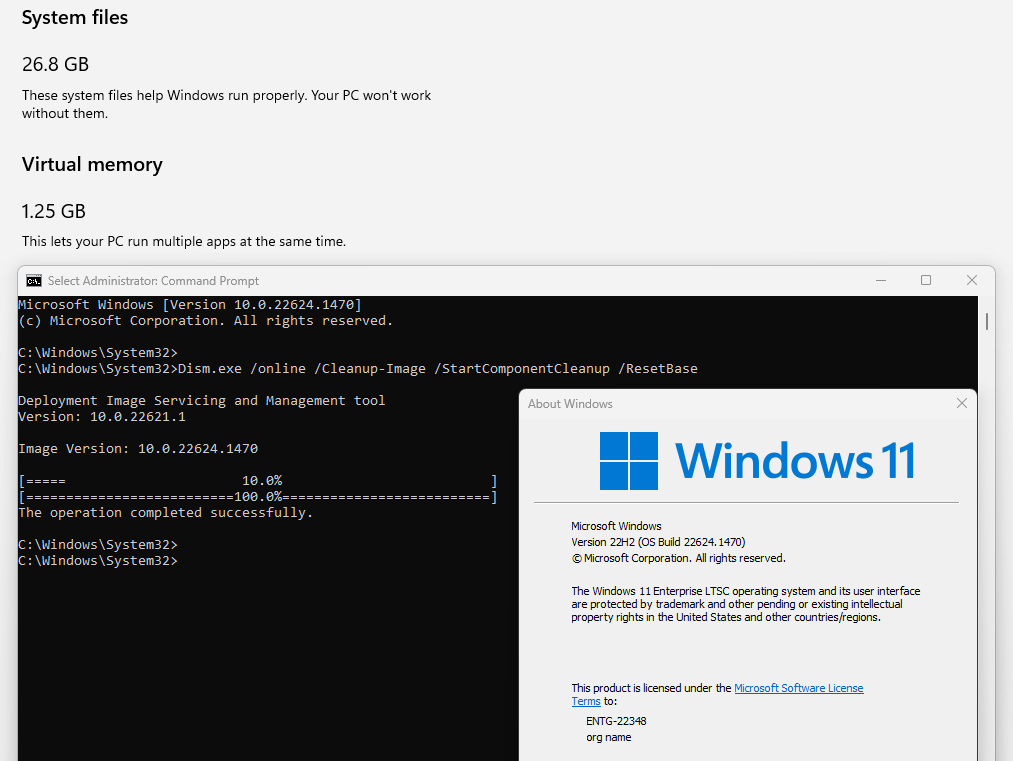Viewport: 1013px width, 761px height.
Task: Click the 'About Windows' dialog title
Action: (570, 404)
